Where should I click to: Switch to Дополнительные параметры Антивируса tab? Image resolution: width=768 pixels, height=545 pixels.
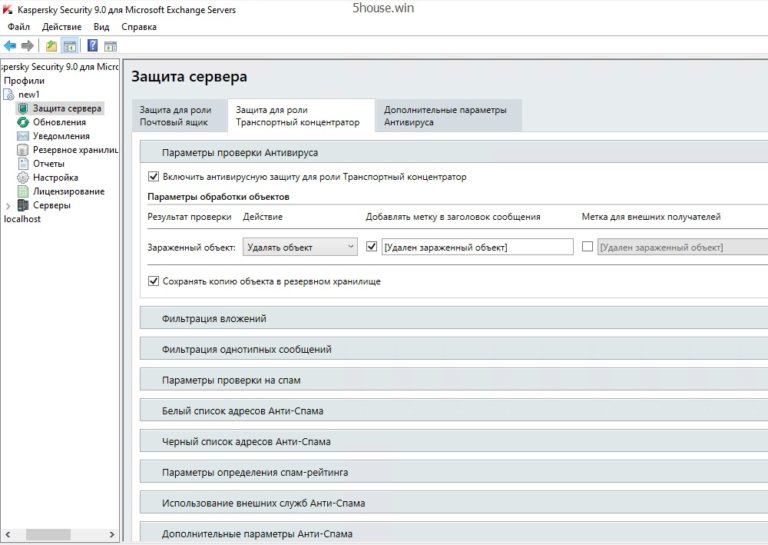tap(449, 116)
